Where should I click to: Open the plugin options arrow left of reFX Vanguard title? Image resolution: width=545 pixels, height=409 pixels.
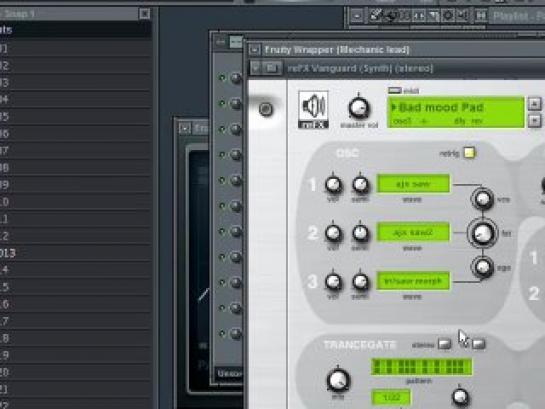pos(256,68)
